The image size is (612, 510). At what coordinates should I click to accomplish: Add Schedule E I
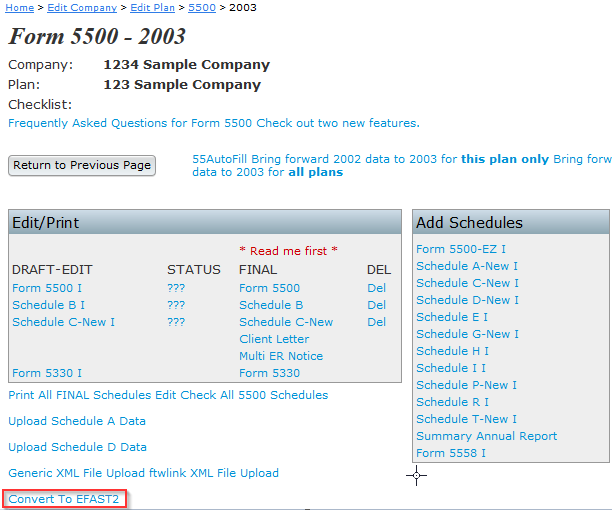(x=452, y=317)
